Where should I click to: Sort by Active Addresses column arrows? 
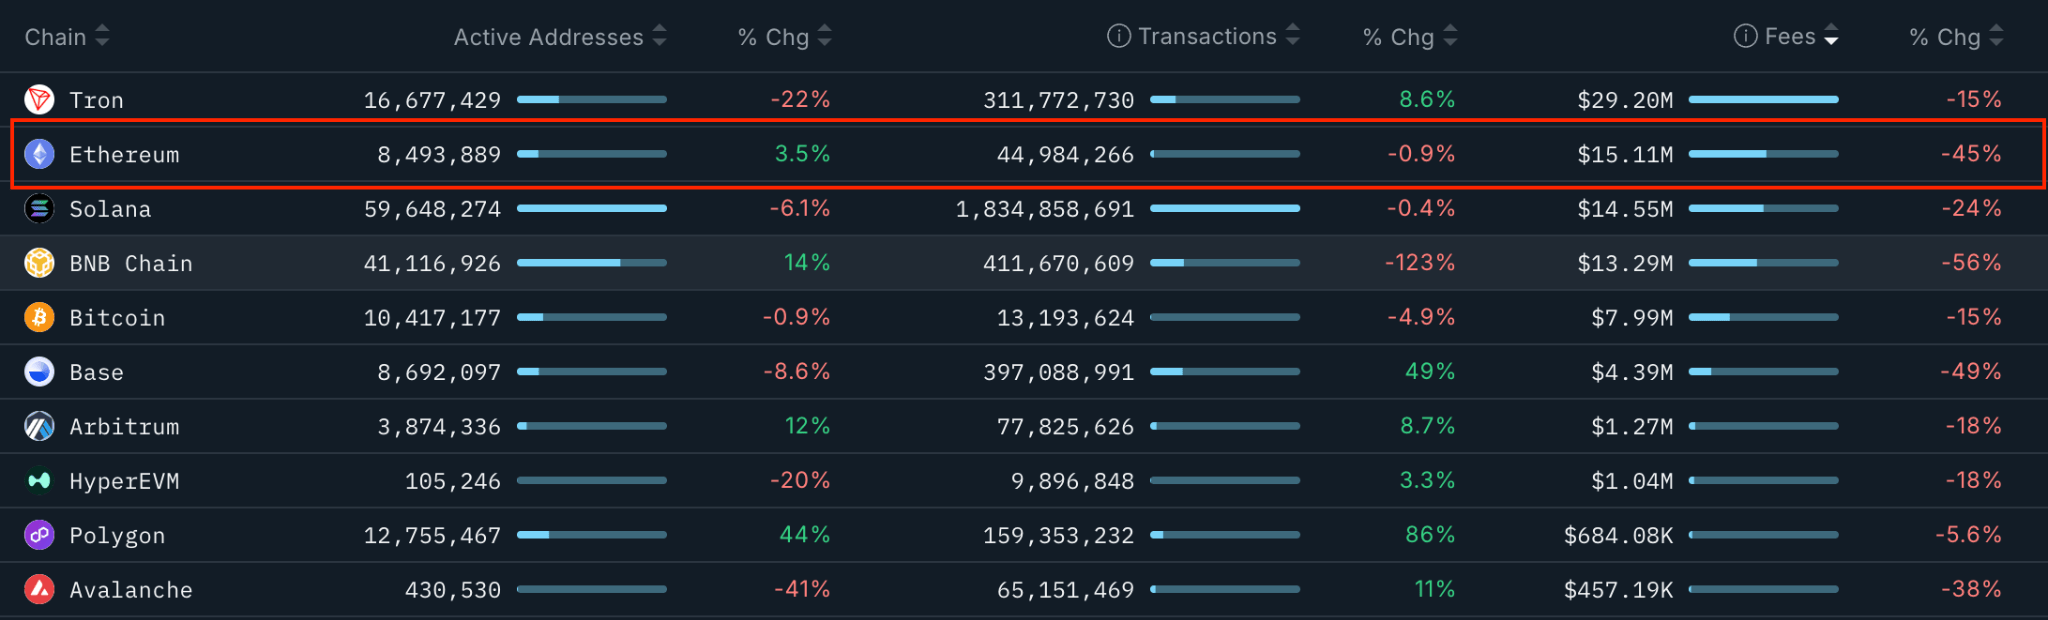[x=659, y=37]
